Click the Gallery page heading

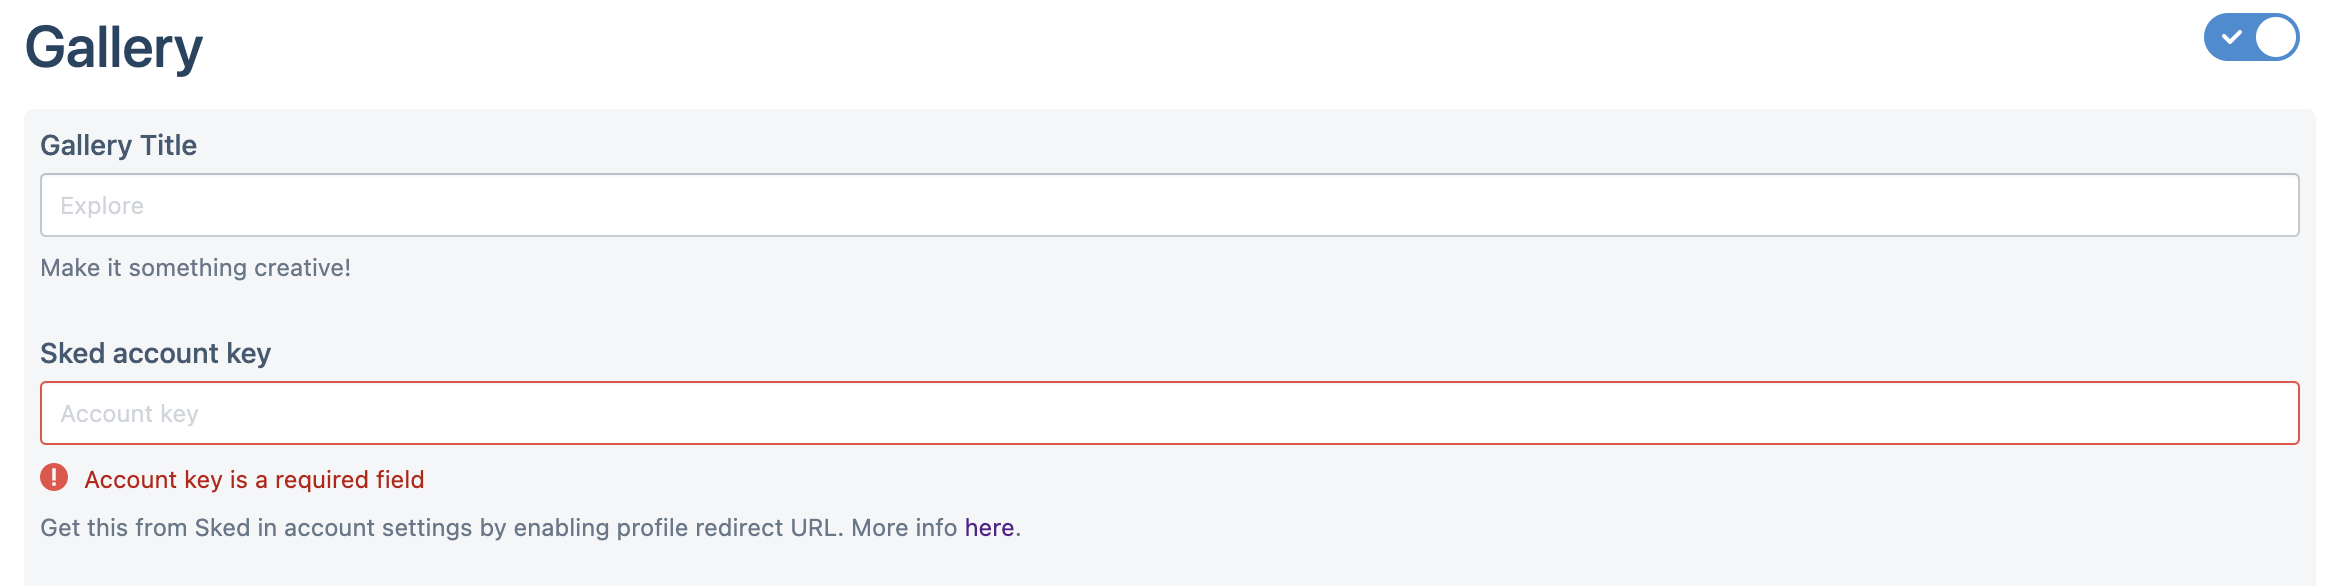pyautogui.click(x=114, y=47)
